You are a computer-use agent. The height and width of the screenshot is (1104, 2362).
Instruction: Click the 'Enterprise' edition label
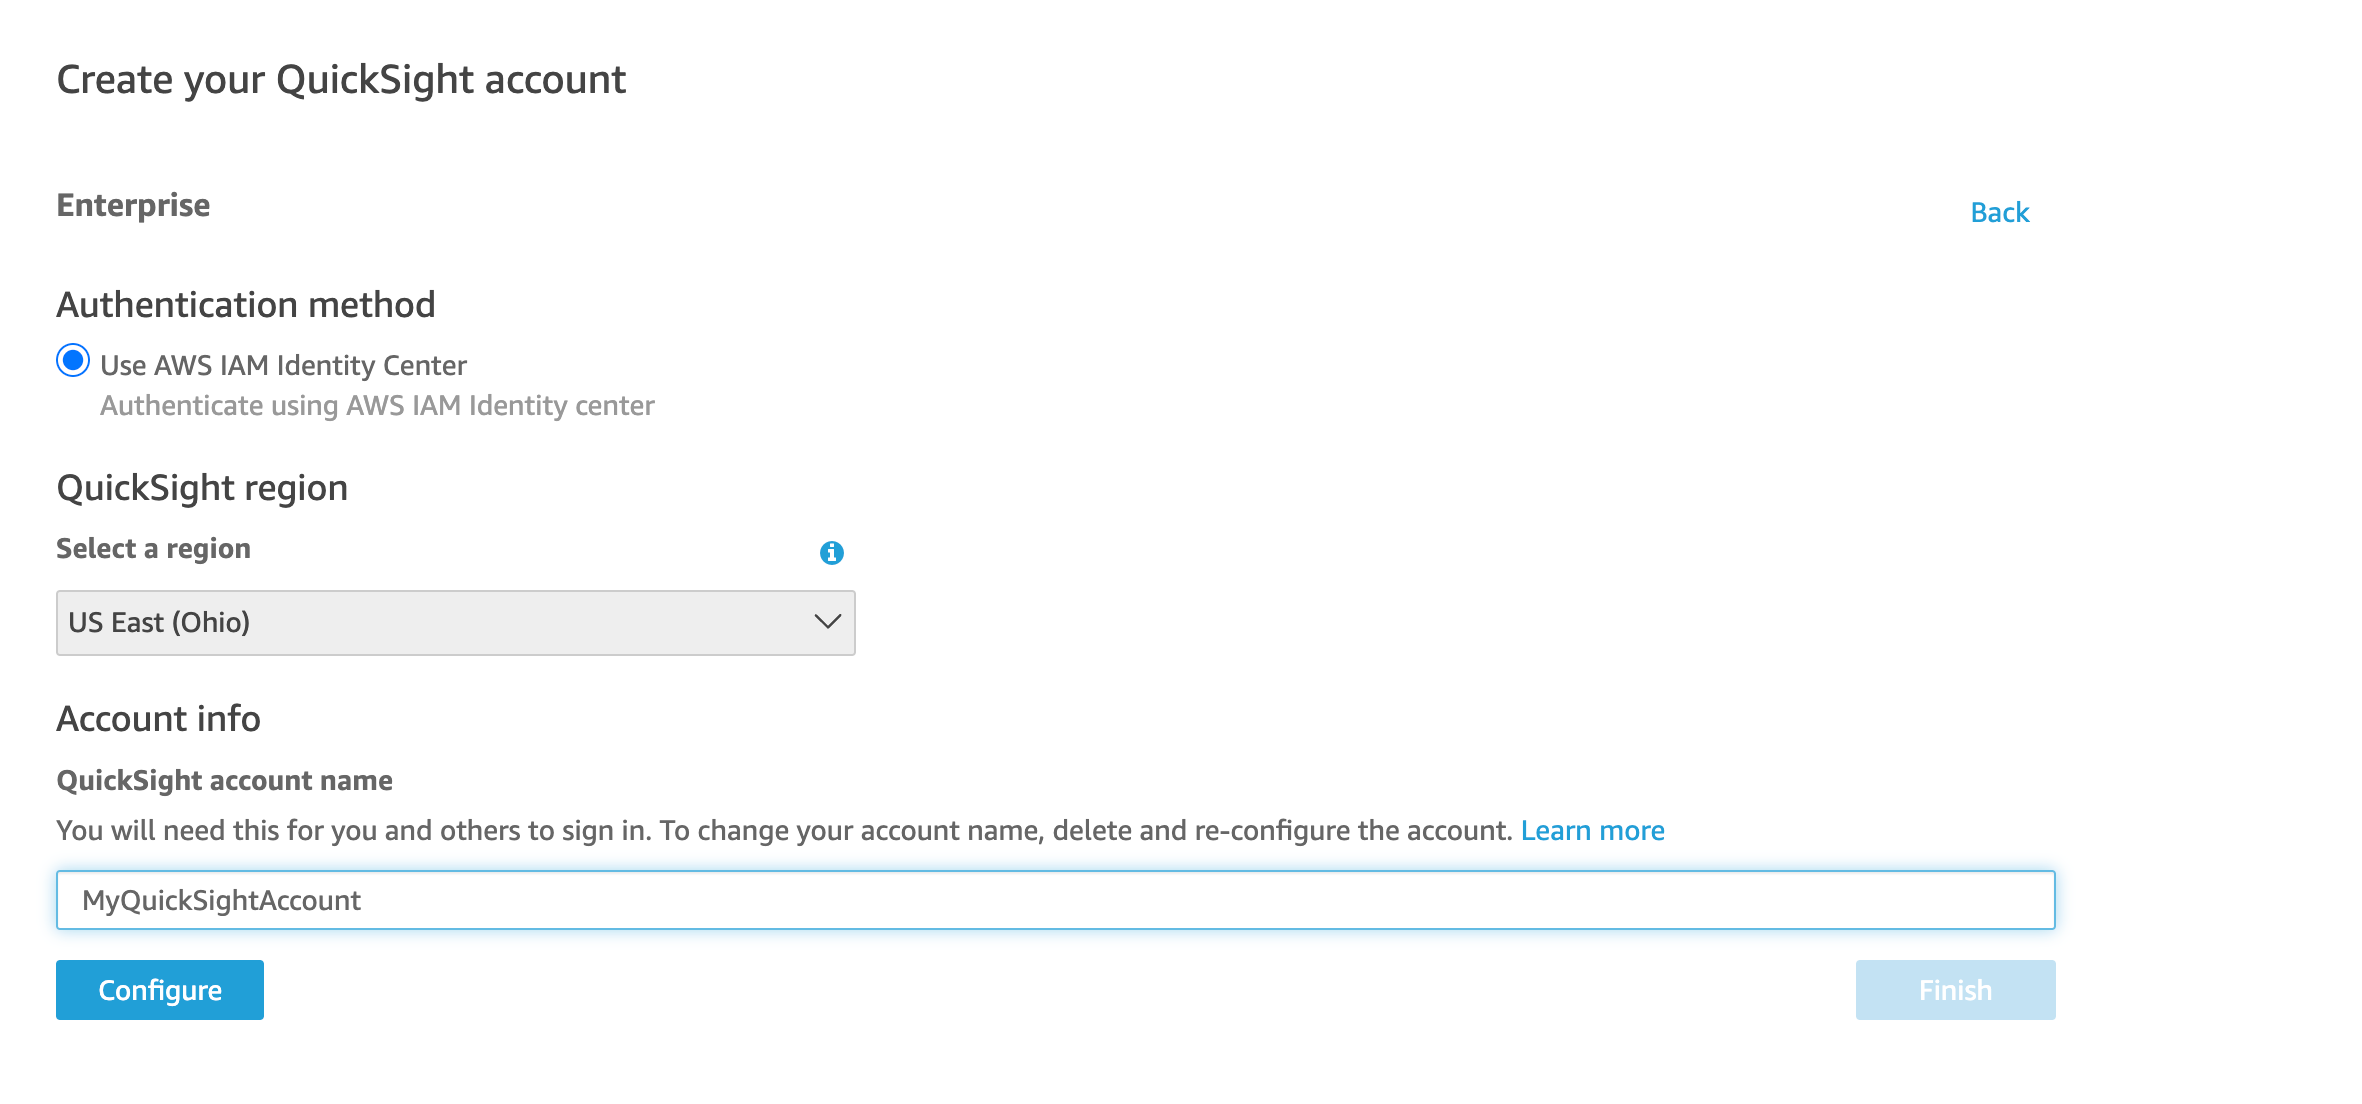tap(133, 205)
